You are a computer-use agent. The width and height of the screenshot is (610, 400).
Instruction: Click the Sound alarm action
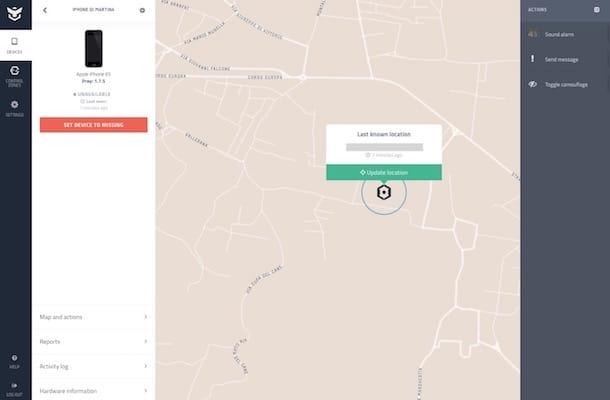(565, 35)
